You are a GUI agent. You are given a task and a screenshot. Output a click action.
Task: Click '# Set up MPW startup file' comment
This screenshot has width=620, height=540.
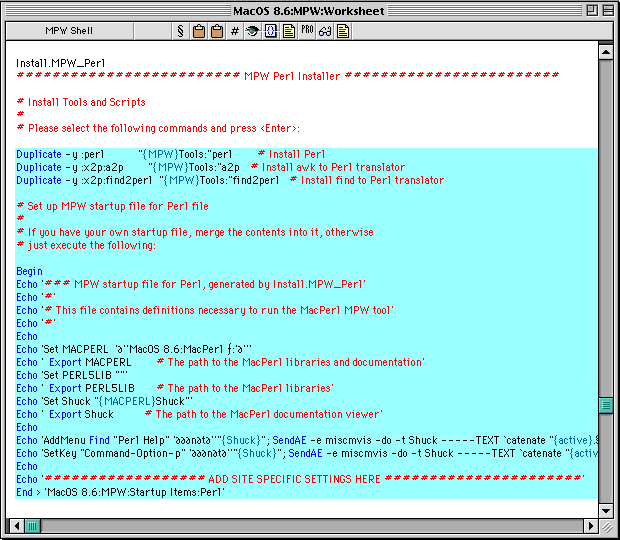point(113,206)
